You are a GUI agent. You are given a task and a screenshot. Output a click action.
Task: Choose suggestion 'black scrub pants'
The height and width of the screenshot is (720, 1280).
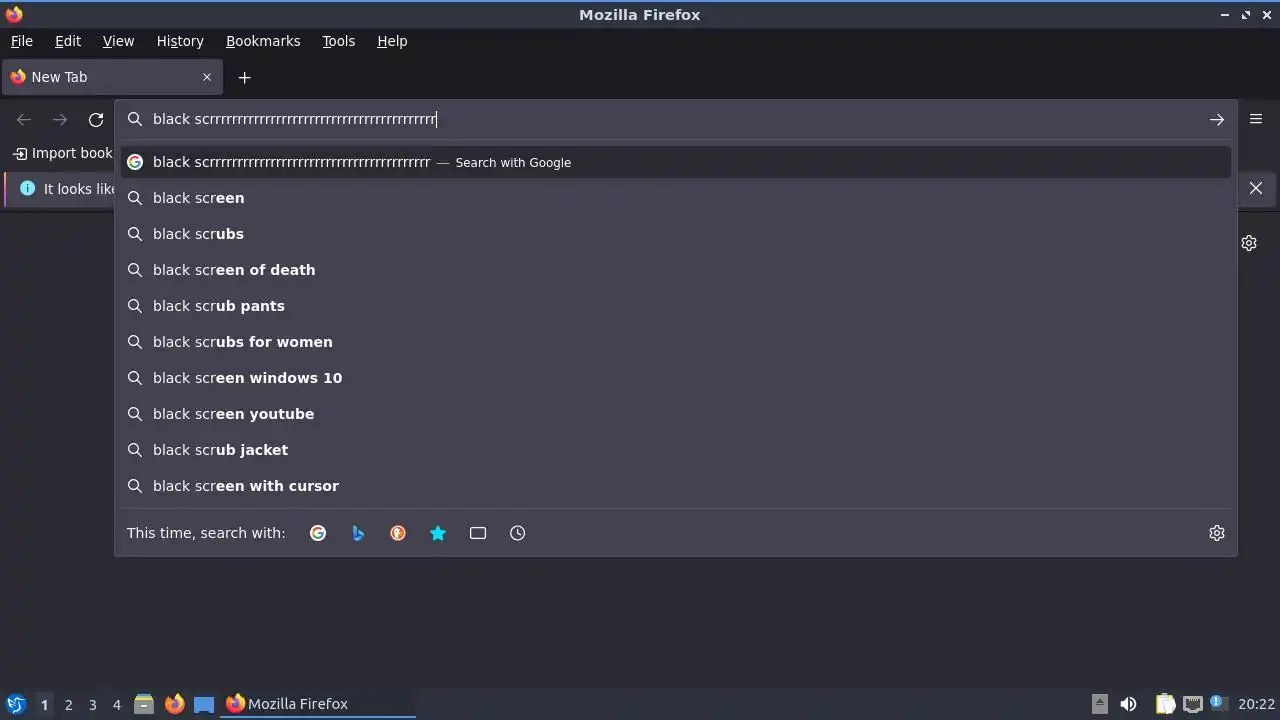(675, 306)
